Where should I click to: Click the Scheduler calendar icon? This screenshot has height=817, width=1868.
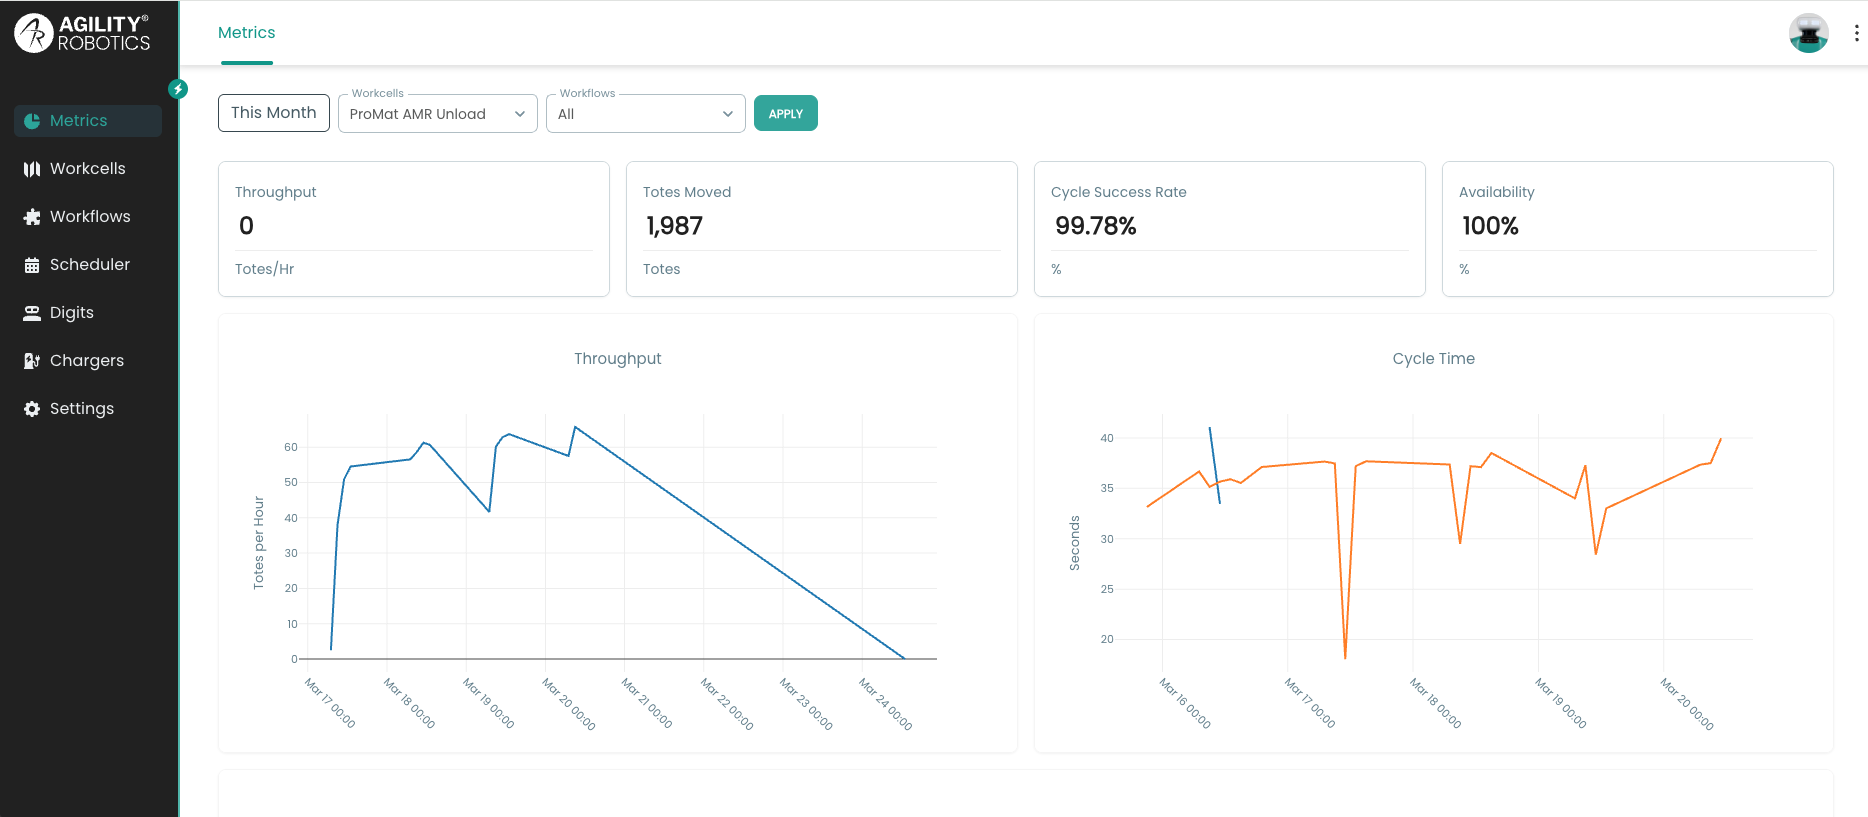click(x=32, y=265)
